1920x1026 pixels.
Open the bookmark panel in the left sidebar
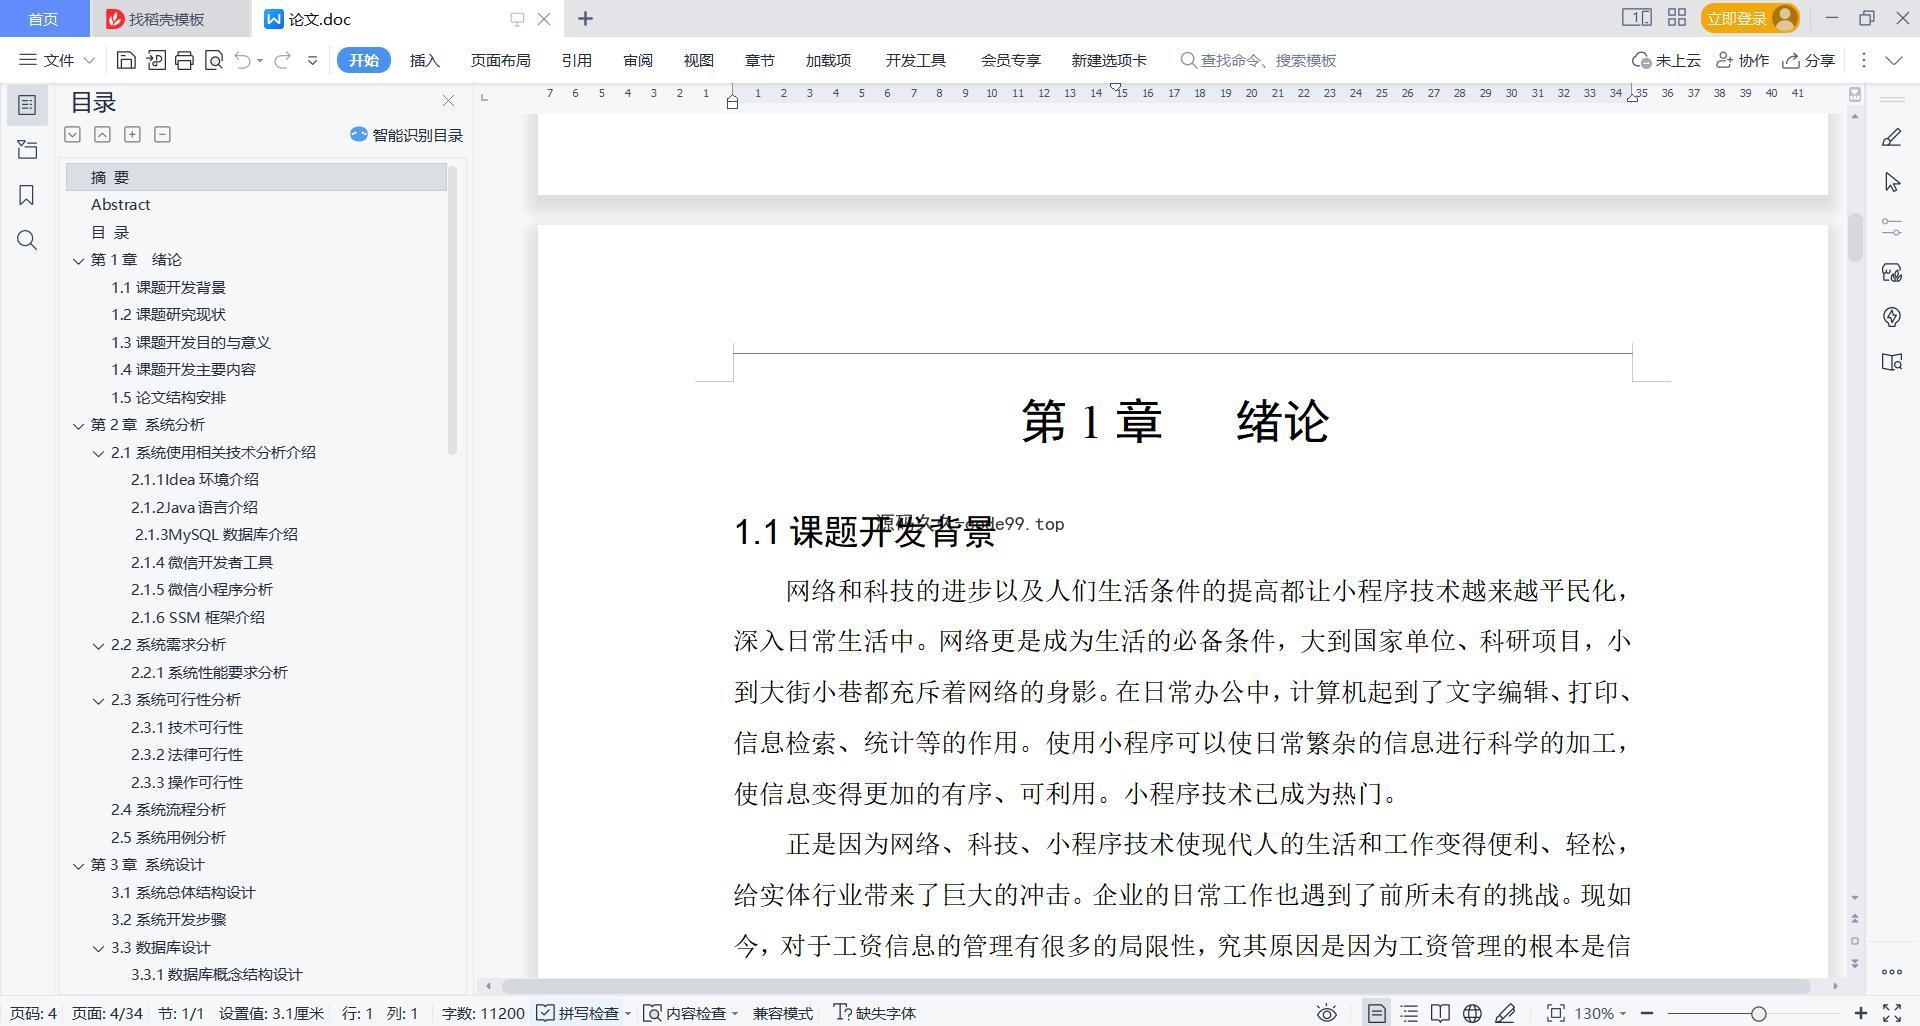(27, 195)
